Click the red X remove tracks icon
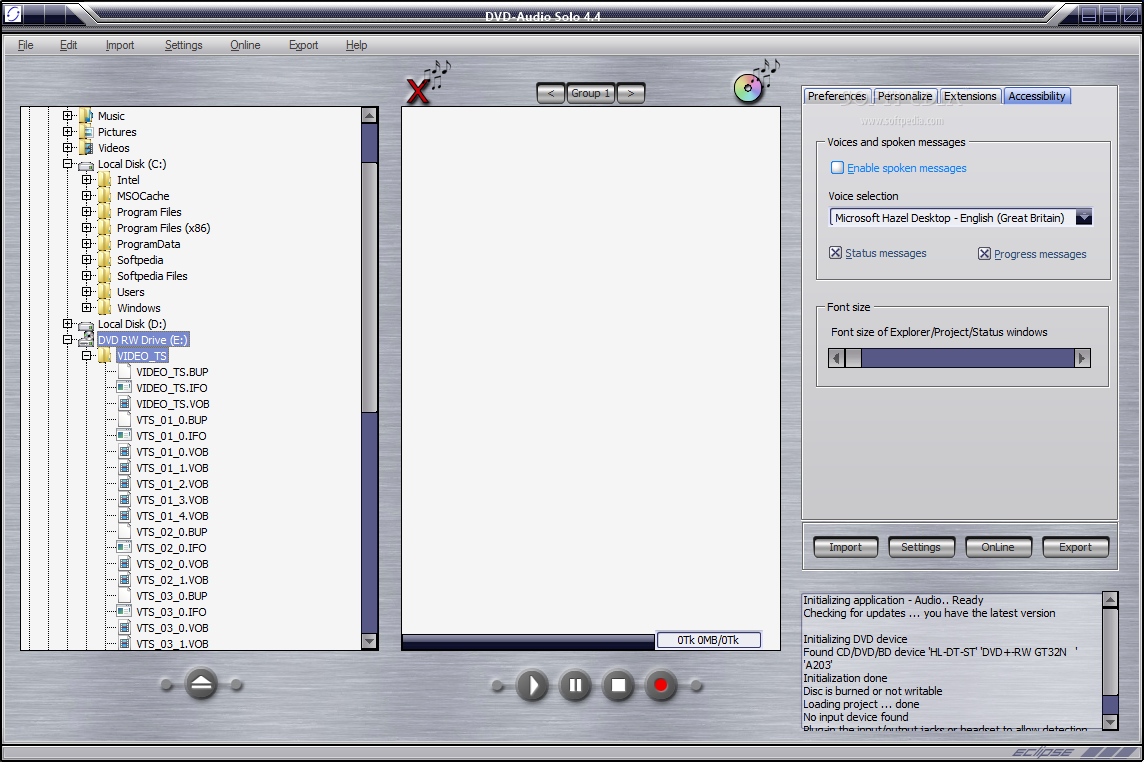Screen dimensions: 1144x762 418,91
